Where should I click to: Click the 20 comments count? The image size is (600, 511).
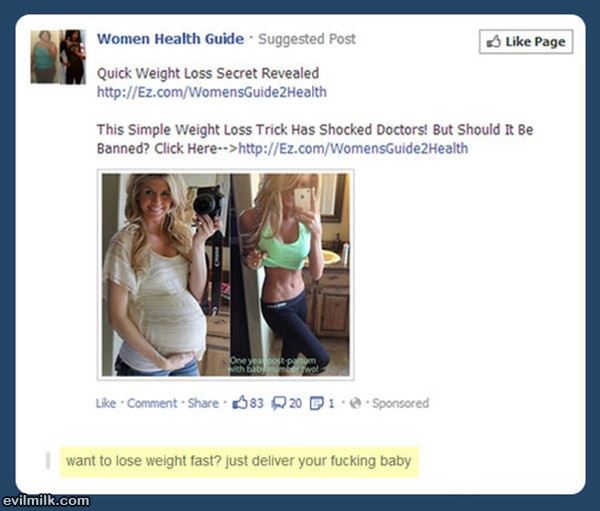(x=295, y=403)
